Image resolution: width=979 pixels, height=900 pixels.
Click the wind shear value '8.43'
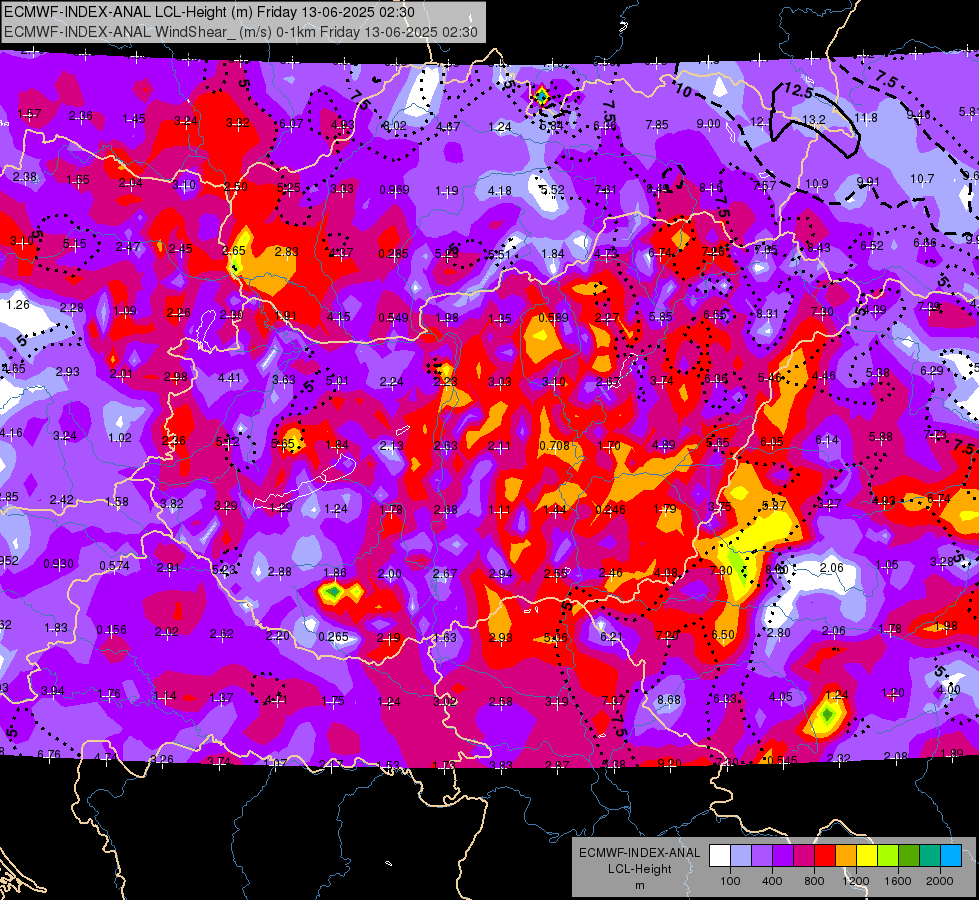coord(819,248)
